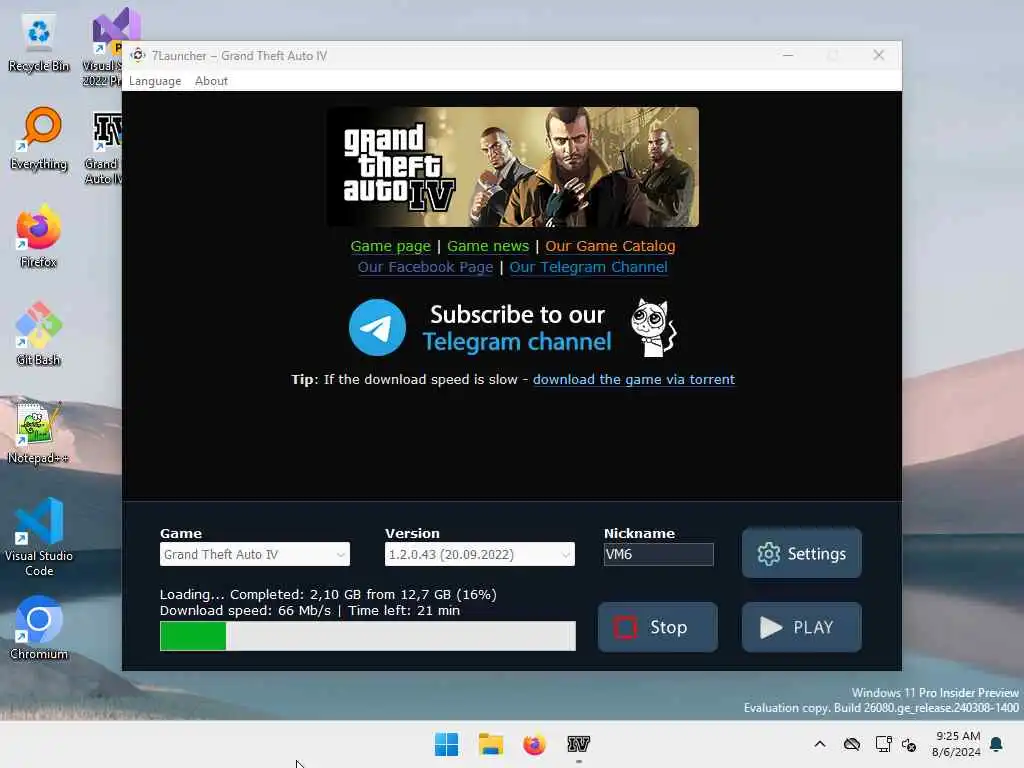The image size is (1024, 768).
Task: Click the cat mascot image
Action: 653,328
